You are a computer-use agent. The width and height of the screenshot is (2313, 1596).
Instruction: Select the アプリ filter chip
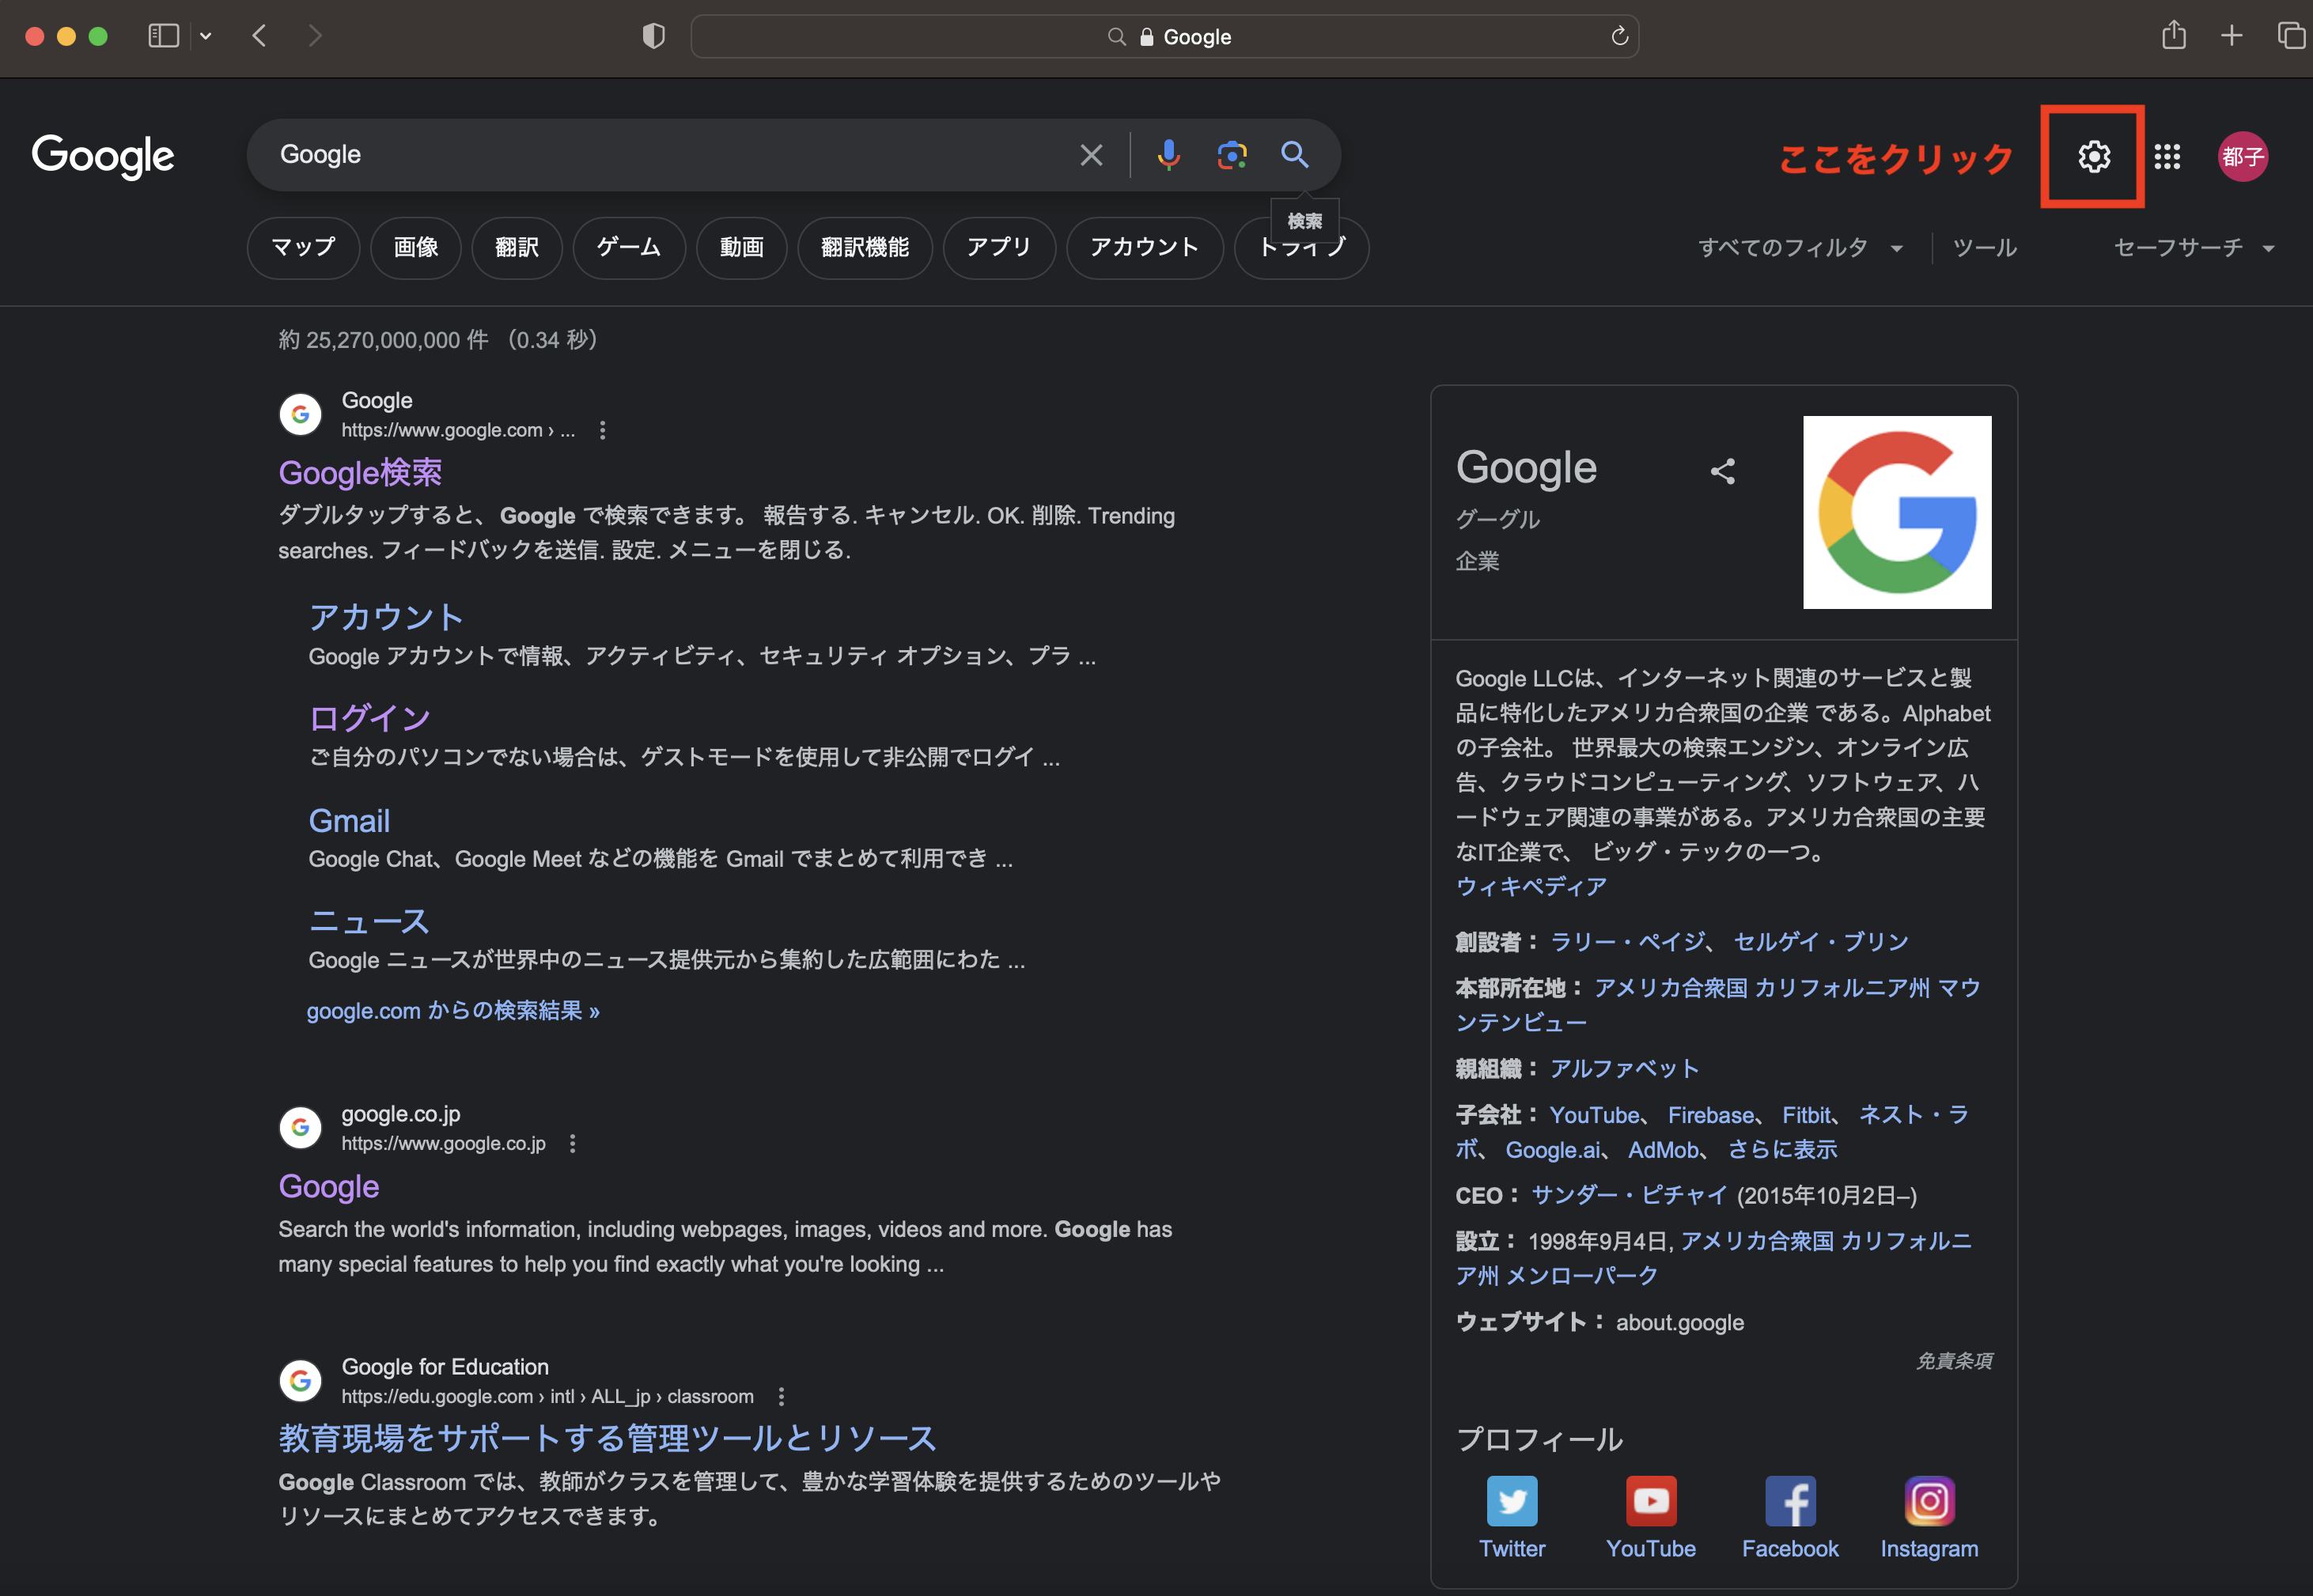pos(999,247)
